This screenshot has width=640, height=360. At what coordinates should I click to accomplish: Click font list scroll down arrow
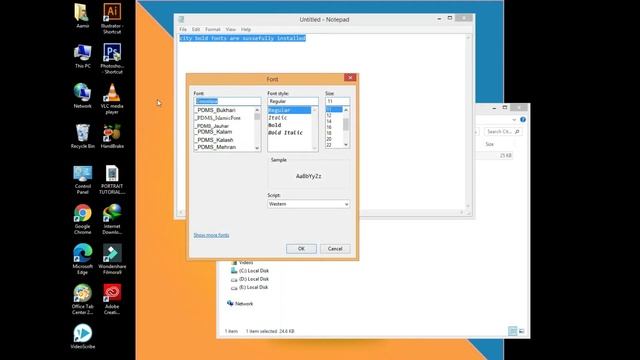click(x=257, y=148)
